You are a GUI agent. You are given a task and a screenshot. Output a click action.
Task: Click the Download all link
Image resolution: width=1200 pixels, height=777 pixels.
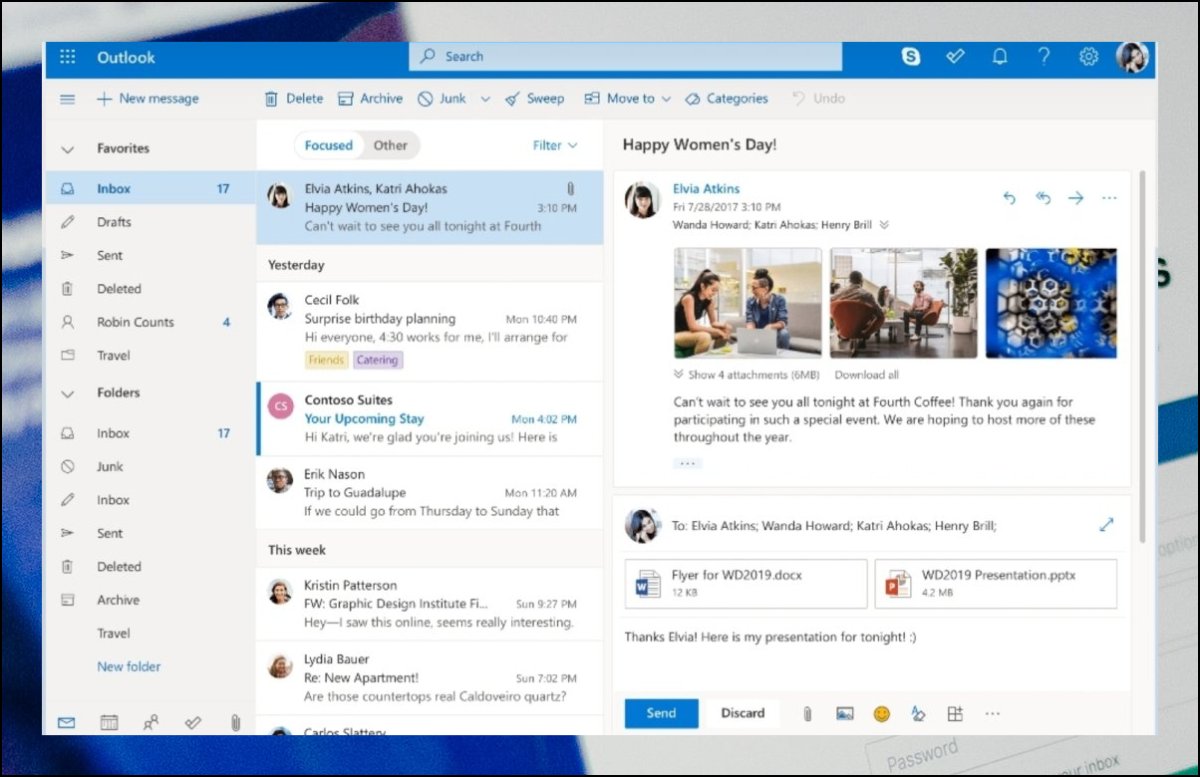[x=866, y=375]
